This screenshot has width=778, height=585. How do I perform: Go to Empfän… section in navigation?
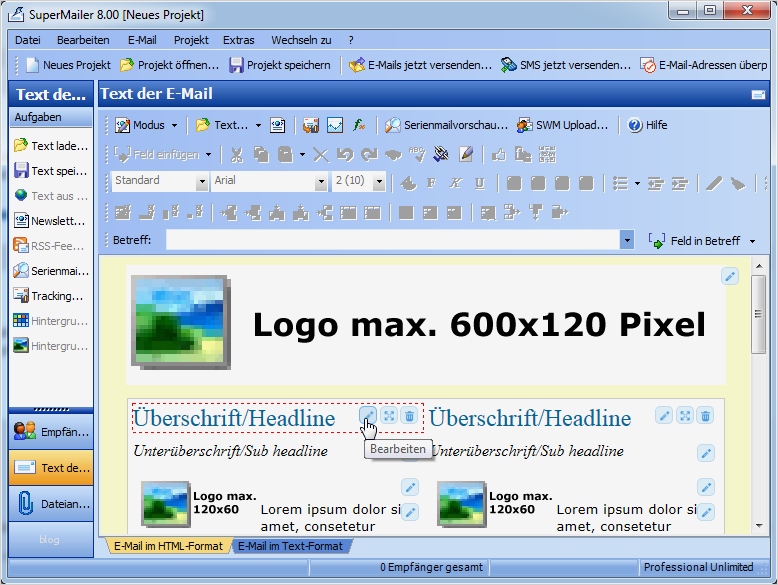(x=51, y=432)
